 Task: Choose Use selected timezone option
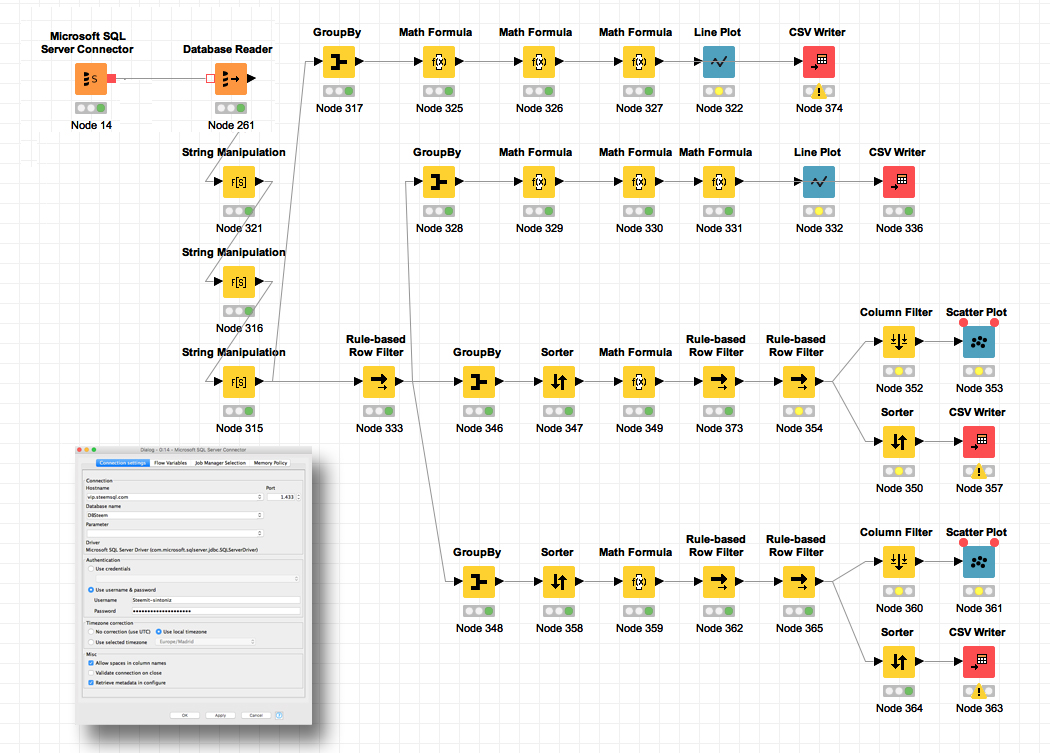click(91, 642)
